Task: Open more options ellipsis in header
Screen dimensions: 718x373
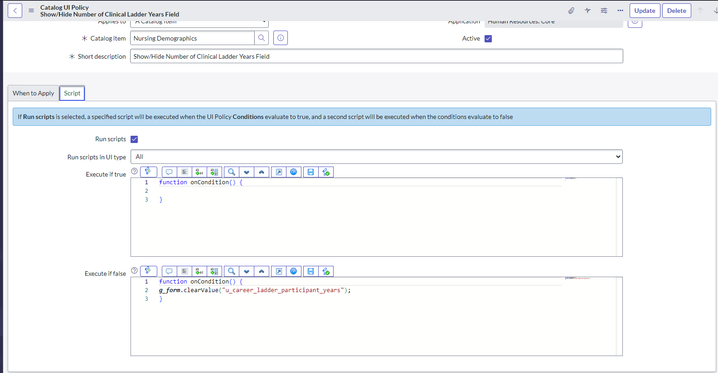Action: coord(620,11)
